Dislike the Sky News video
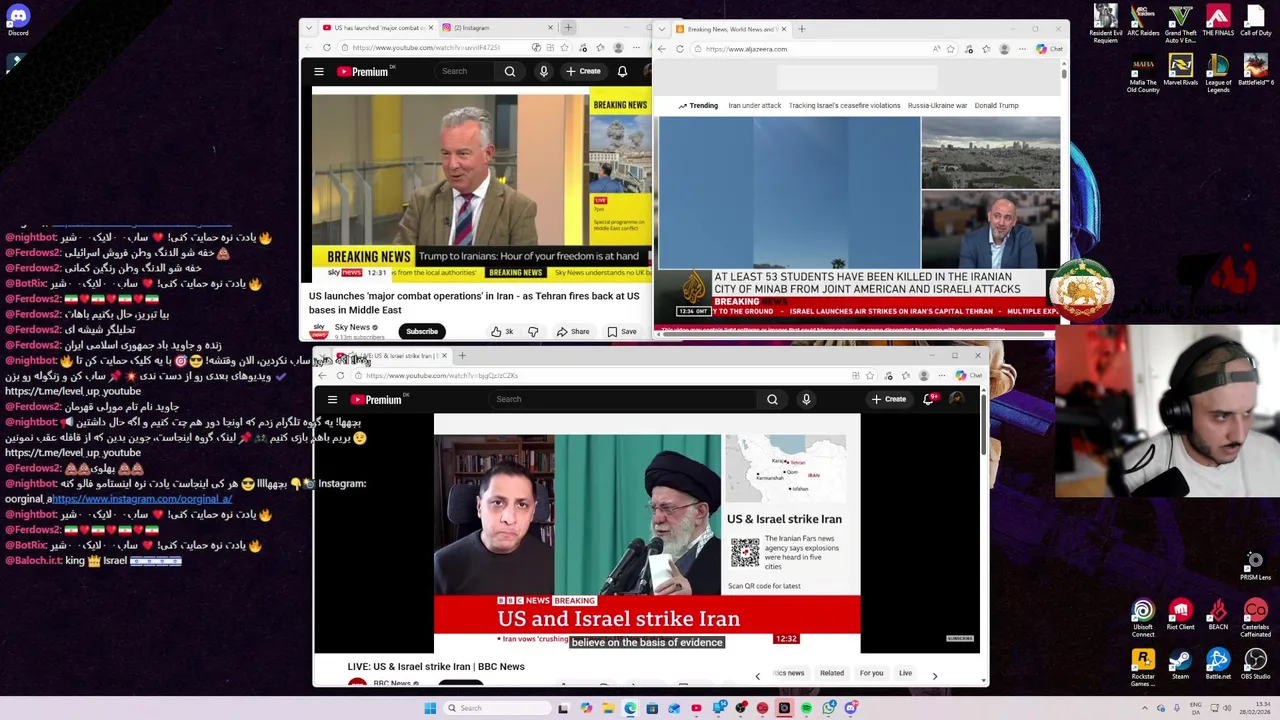Screen dimensions: 1280x720 click(x=533, y=331)
